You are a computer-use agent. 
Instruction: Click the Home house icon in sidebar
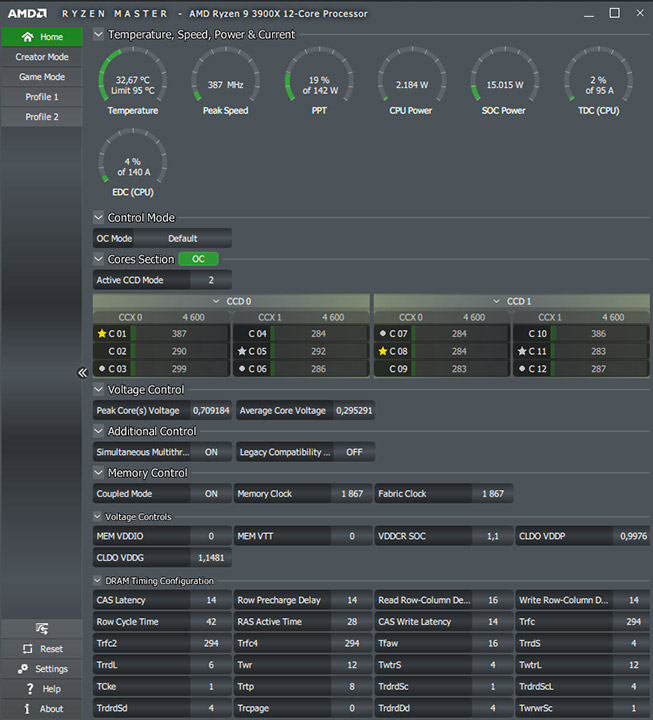pyautogui.click(x=28, y=37)
